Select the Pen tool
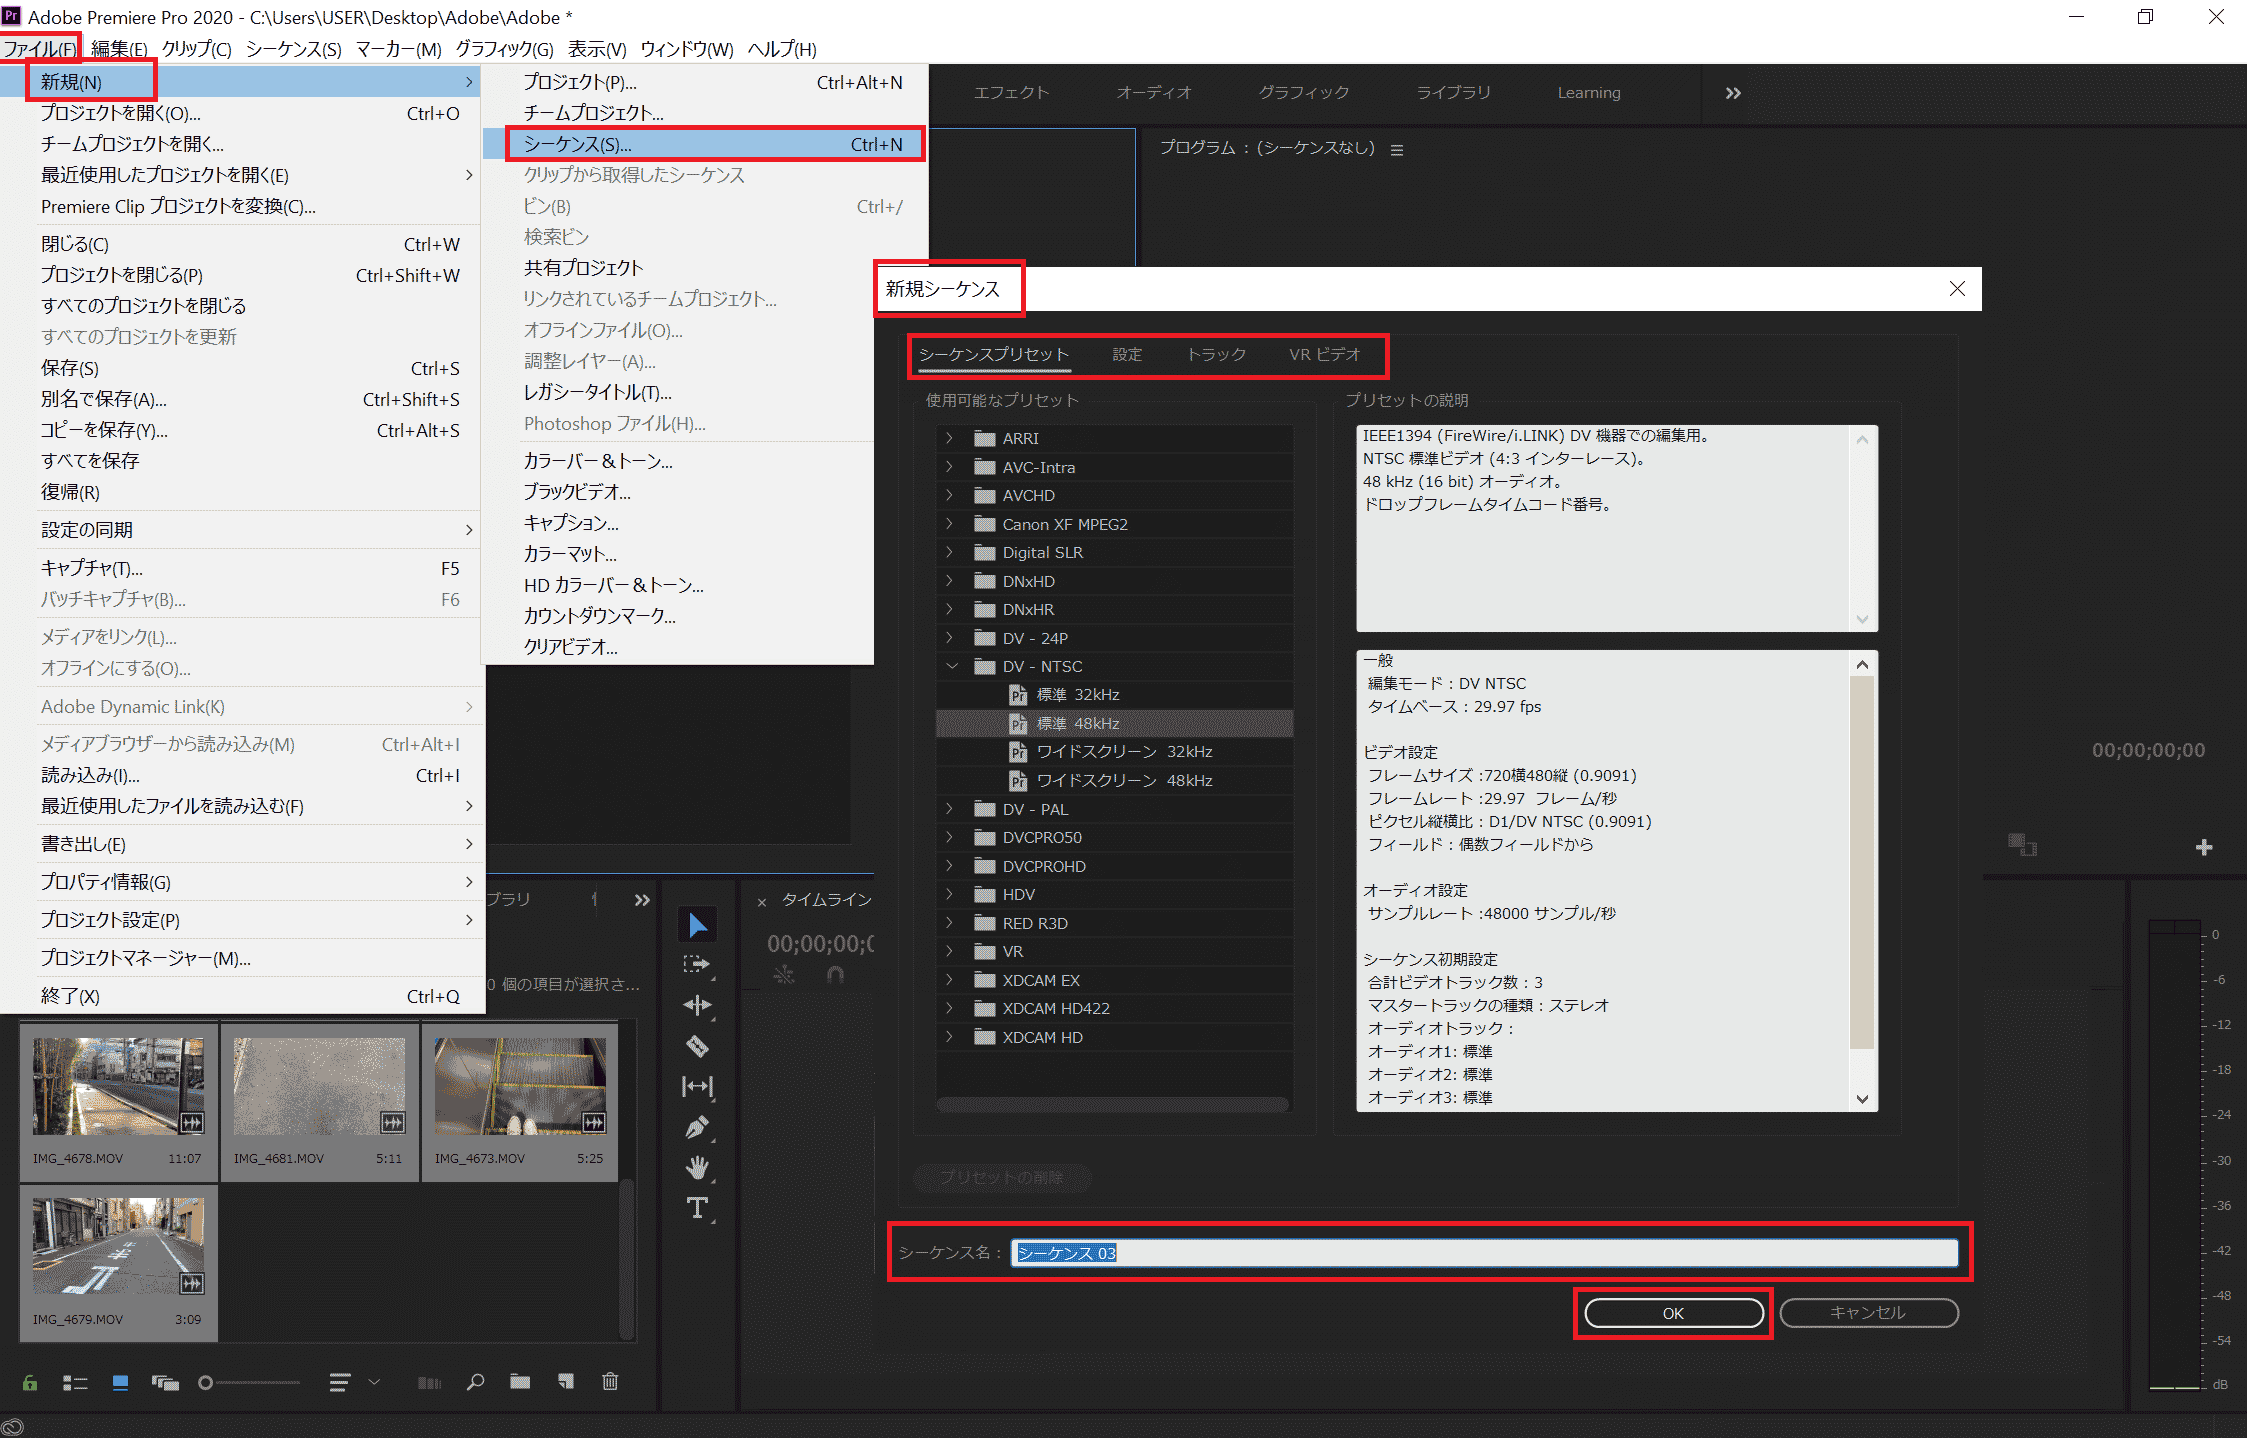2247x1438 pixels. click(697, 1127)
